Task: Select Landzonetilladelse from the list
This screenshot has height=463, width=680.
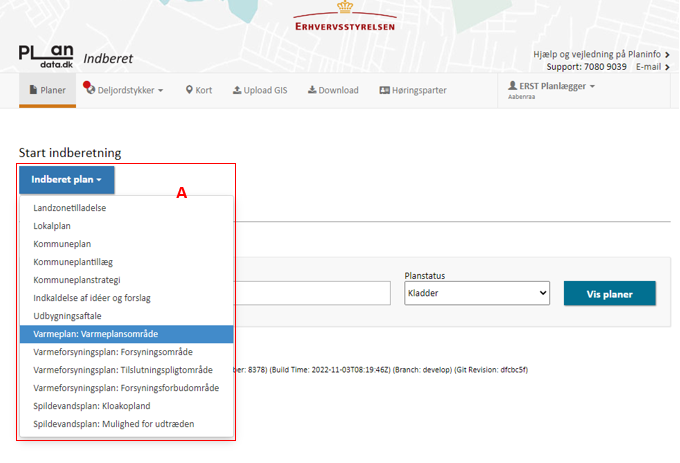Action: [x=70, y=208]
